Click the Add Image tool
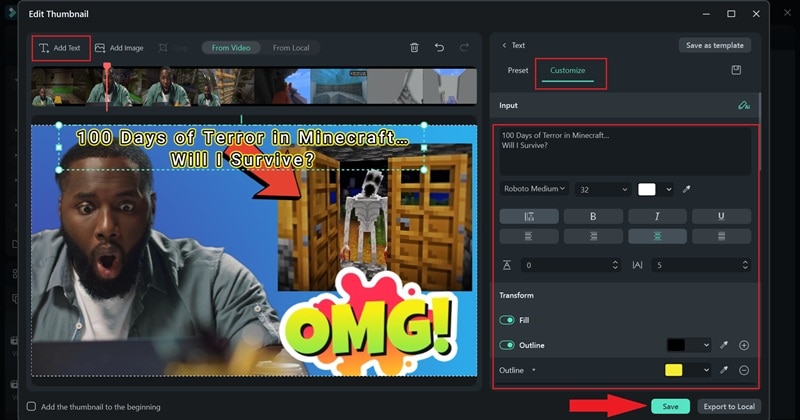Viewport: 800px width, 420px height. pyautogui.click(x=118, y=48)
